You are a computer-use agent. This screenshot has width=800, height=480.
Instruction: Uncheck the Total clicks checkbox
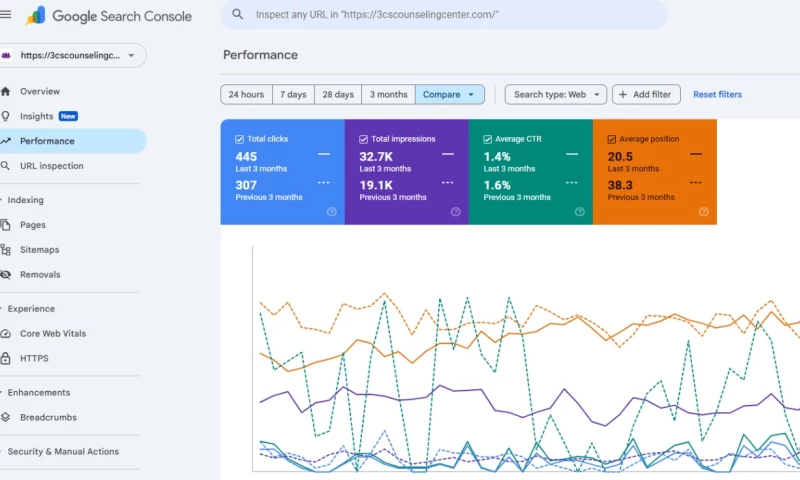coord(239,139)
